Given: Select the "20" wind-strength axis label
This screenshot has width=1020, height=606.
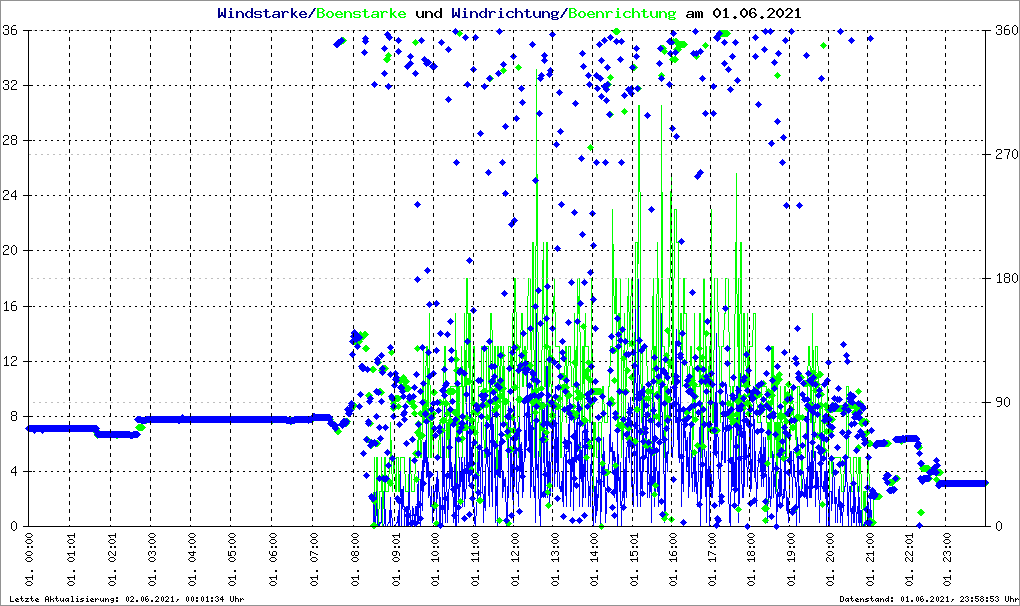Looking at the screenshot, I should tap(10, 251).
